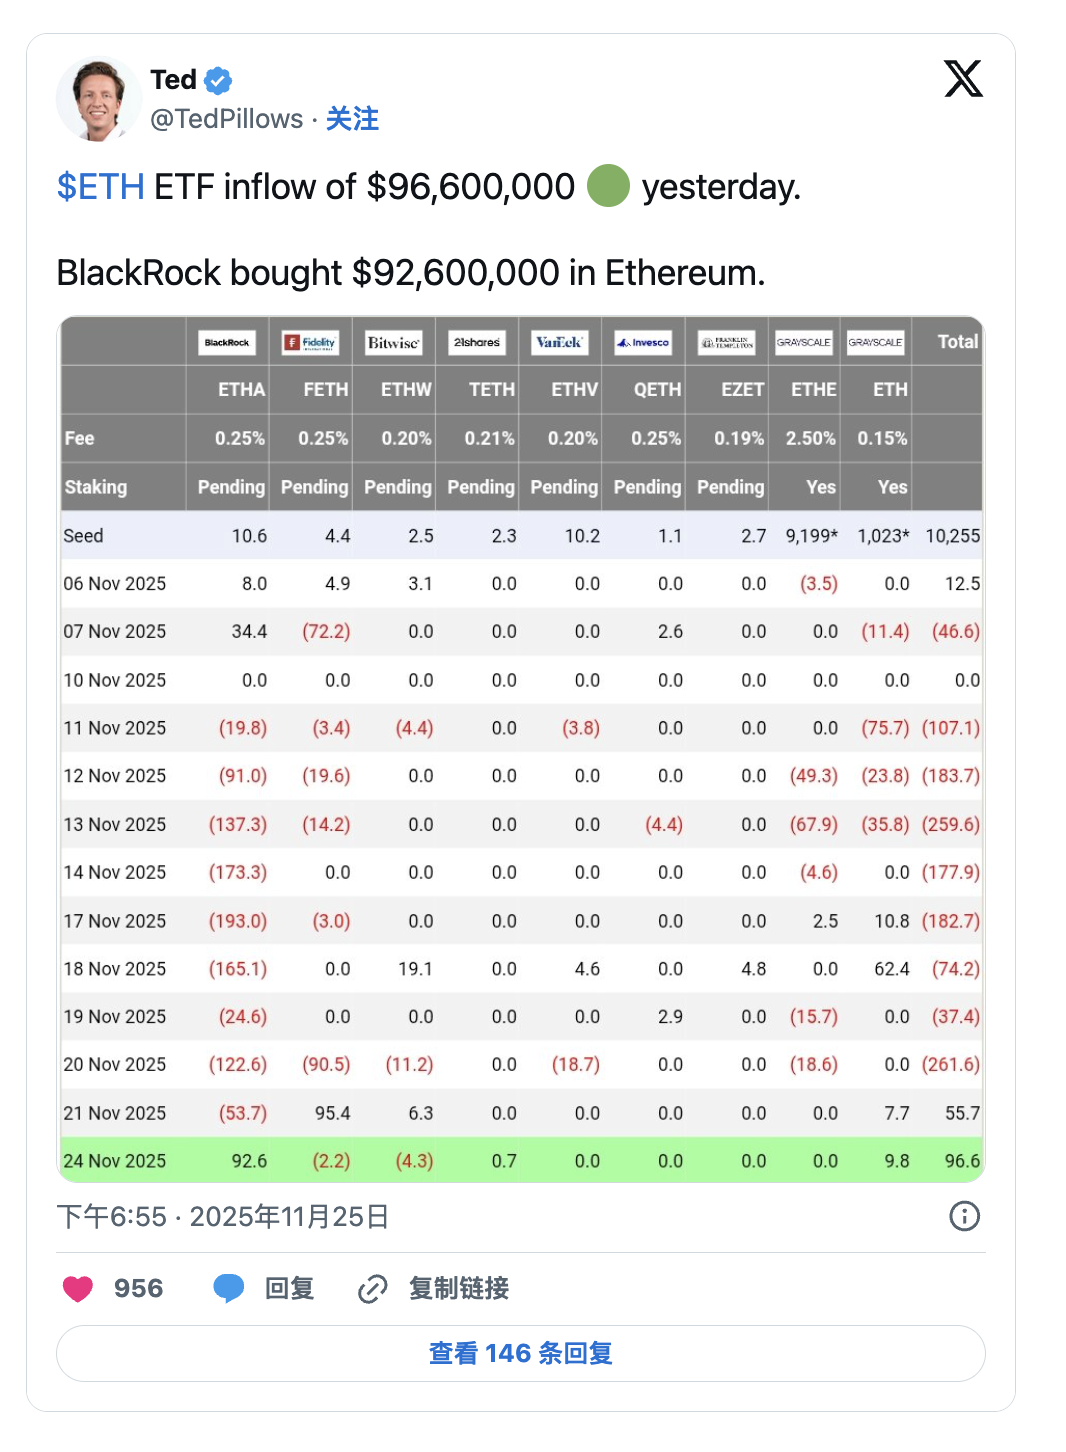Image resolution: width=1066 pixels, height=1452 pixels.
Task: Click the reply speech bubble icon
Action: click(228, 1289)
